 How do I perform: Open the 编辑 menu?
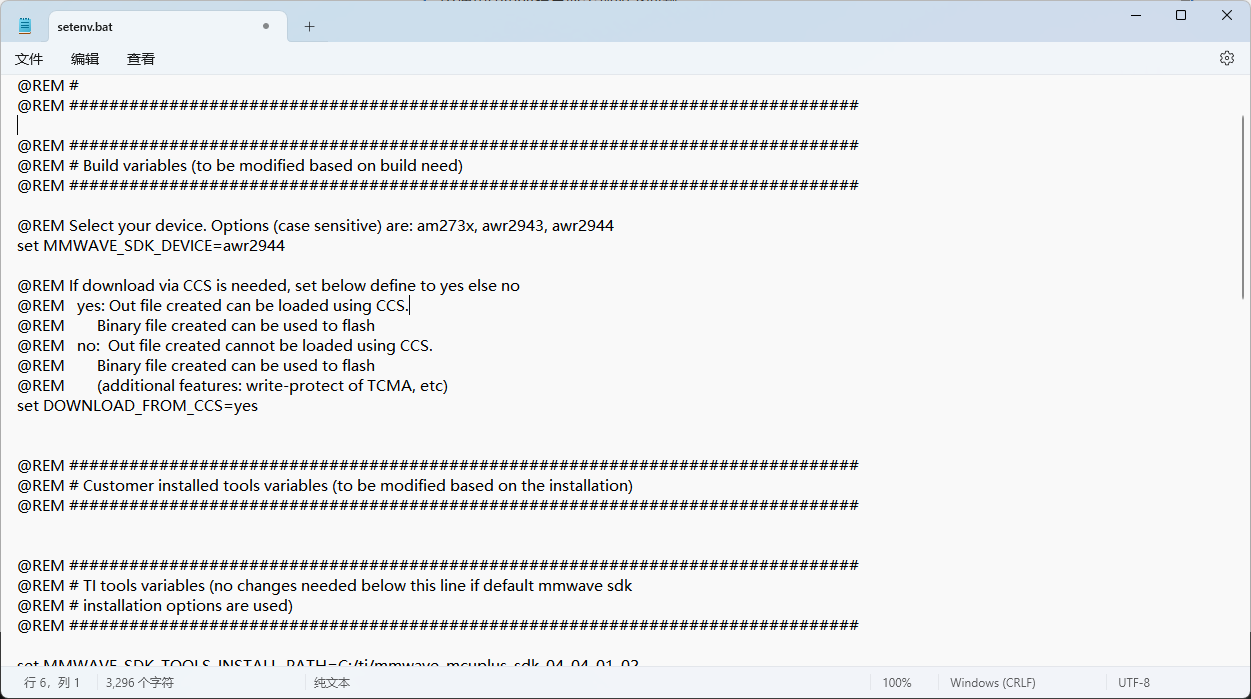(x=85, y=59)
